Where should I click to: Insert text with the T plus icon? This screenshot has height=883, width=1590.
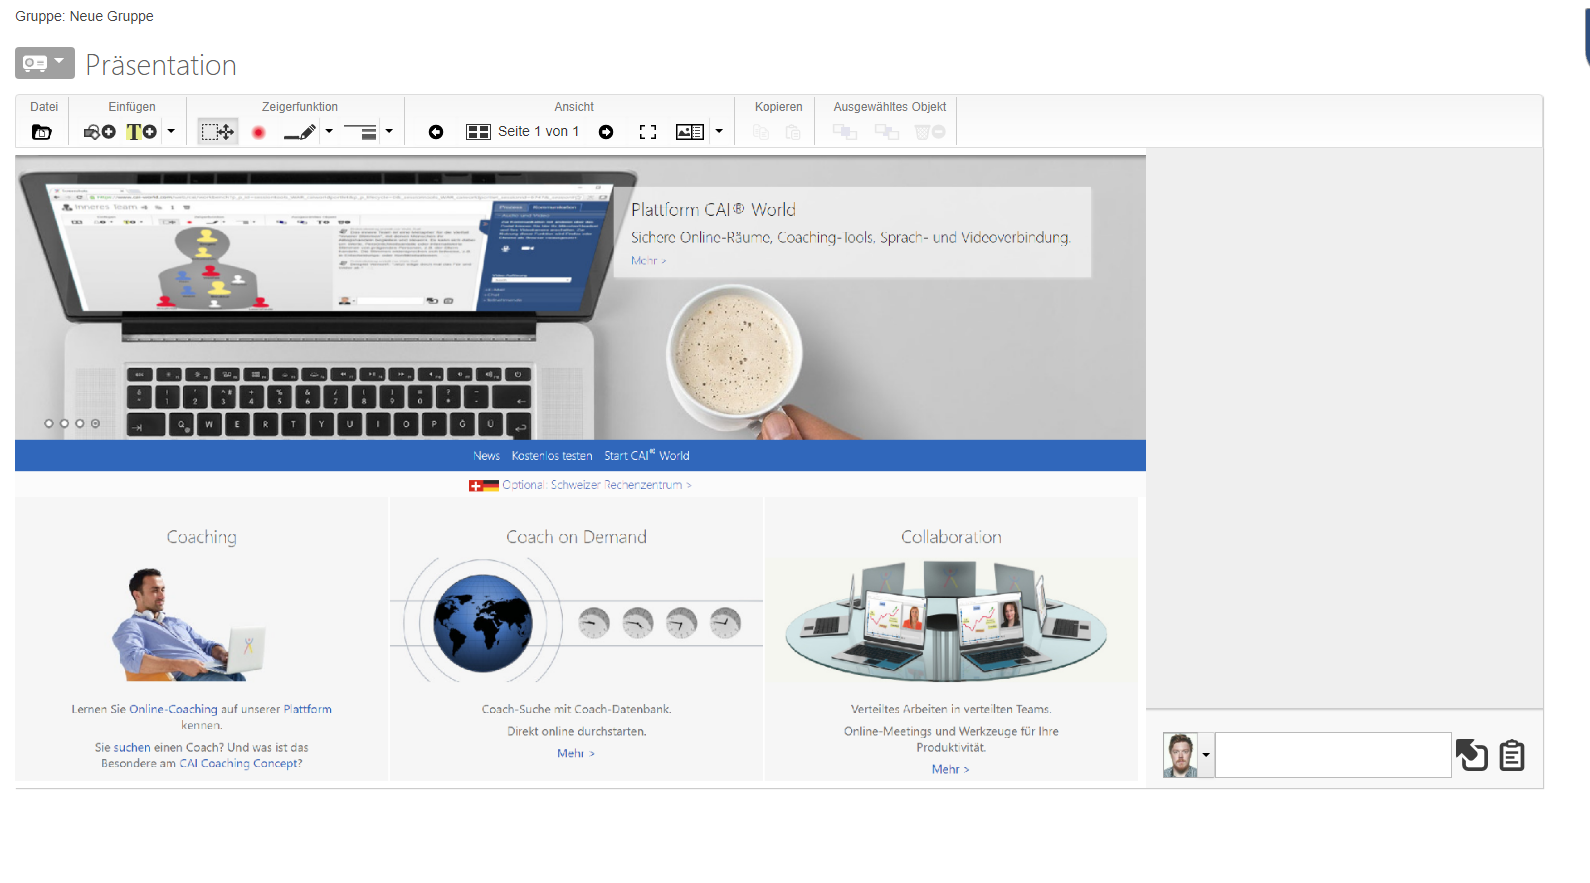click(141, 132)
